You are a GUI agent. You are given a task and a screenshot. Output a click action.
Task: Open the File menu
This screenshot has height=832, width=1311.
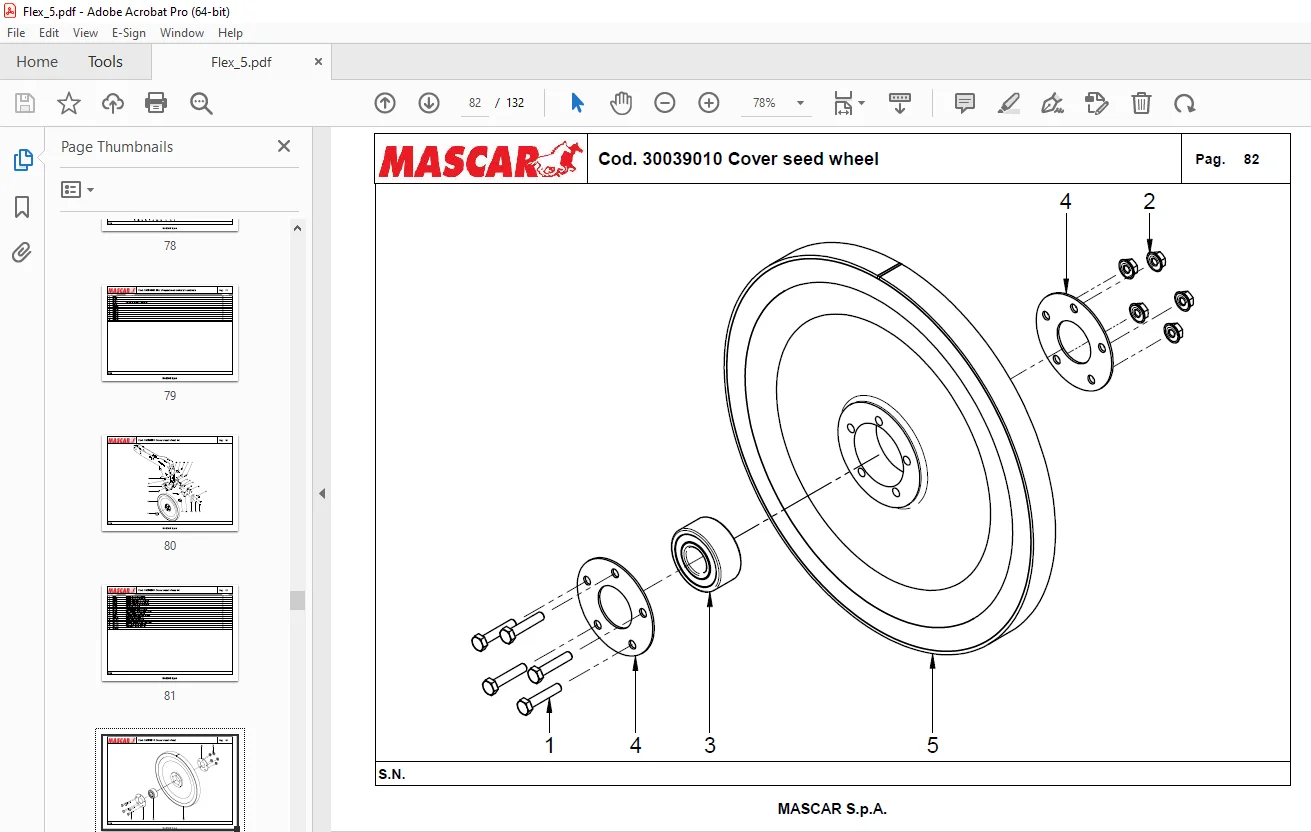tap(16, 33)
